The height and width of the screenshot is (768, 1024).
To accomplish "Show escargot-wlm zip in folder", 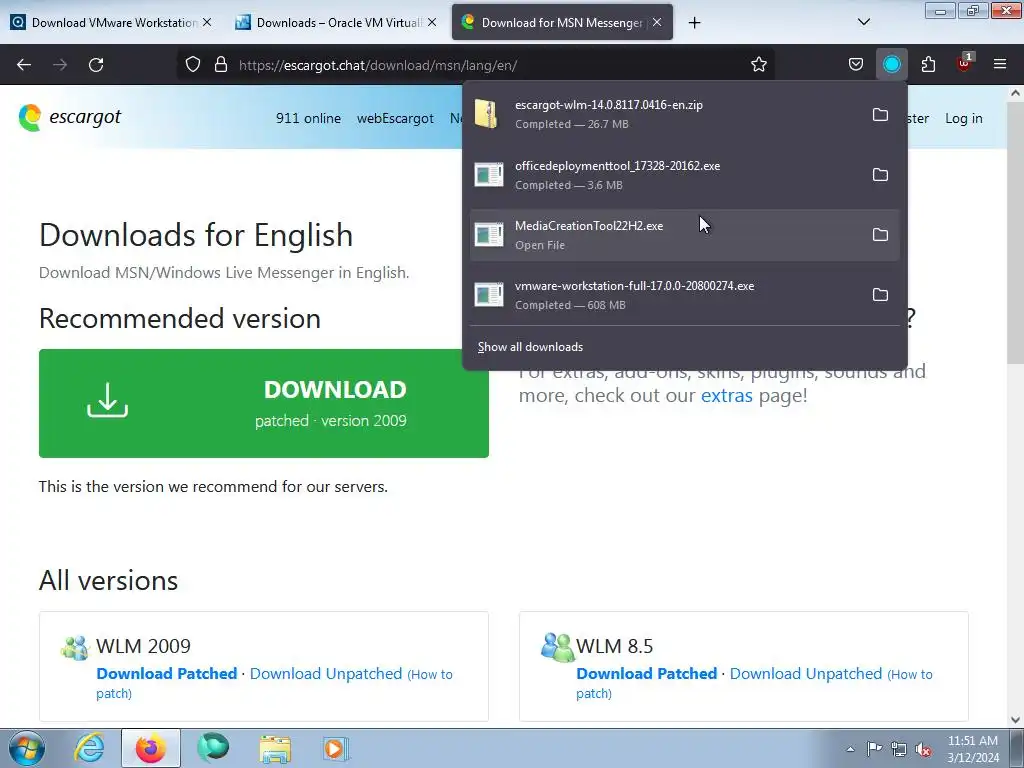I will tap(880, 114).
